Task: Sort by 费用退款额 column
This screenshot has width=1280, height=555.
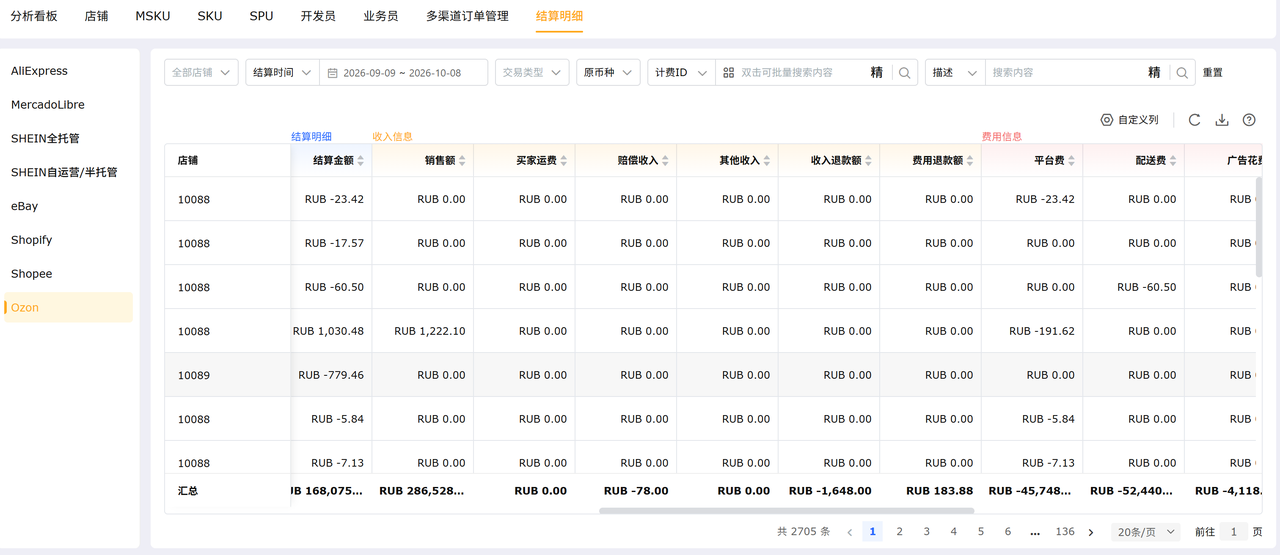Action: (970, 161)
